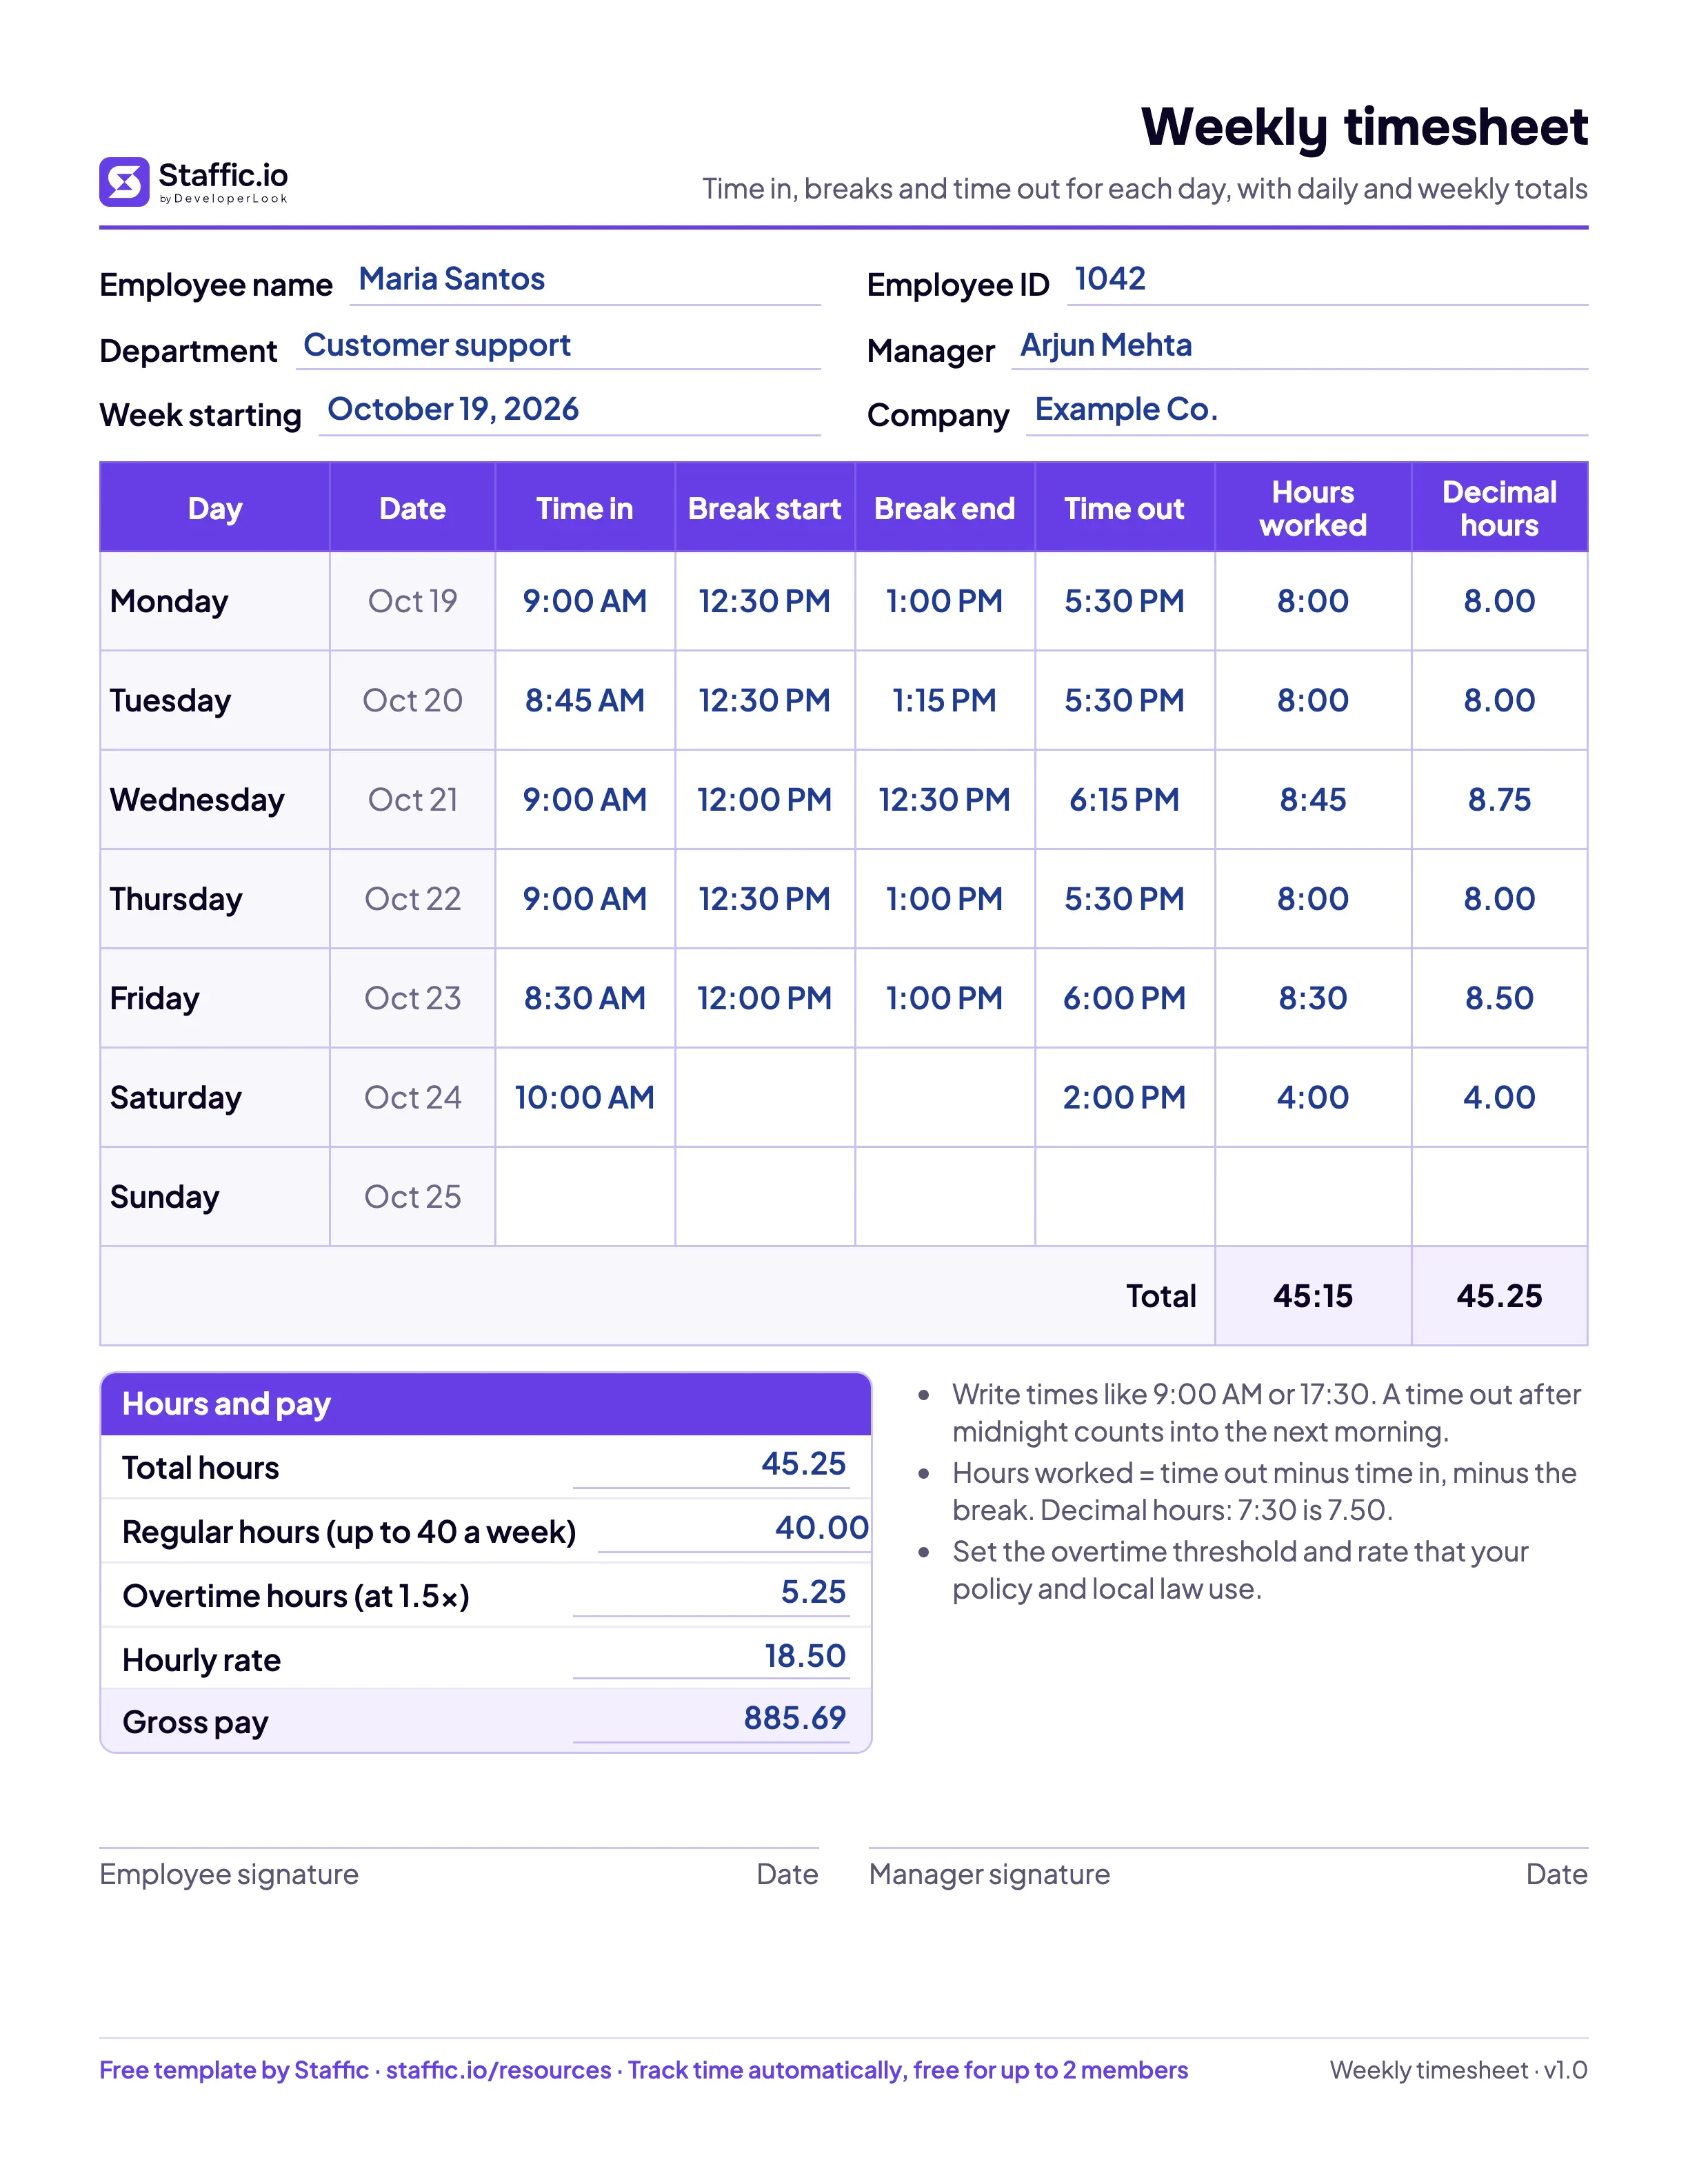Click the Decimal hours column header
This screenshot has width=1688, height=2184.
click(1499, 508)
